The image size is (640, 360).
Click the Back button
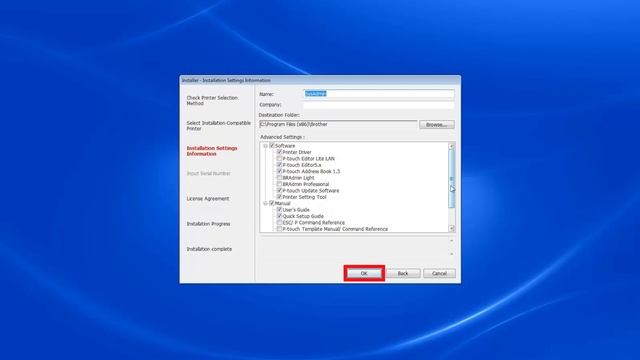pos(403,273)
